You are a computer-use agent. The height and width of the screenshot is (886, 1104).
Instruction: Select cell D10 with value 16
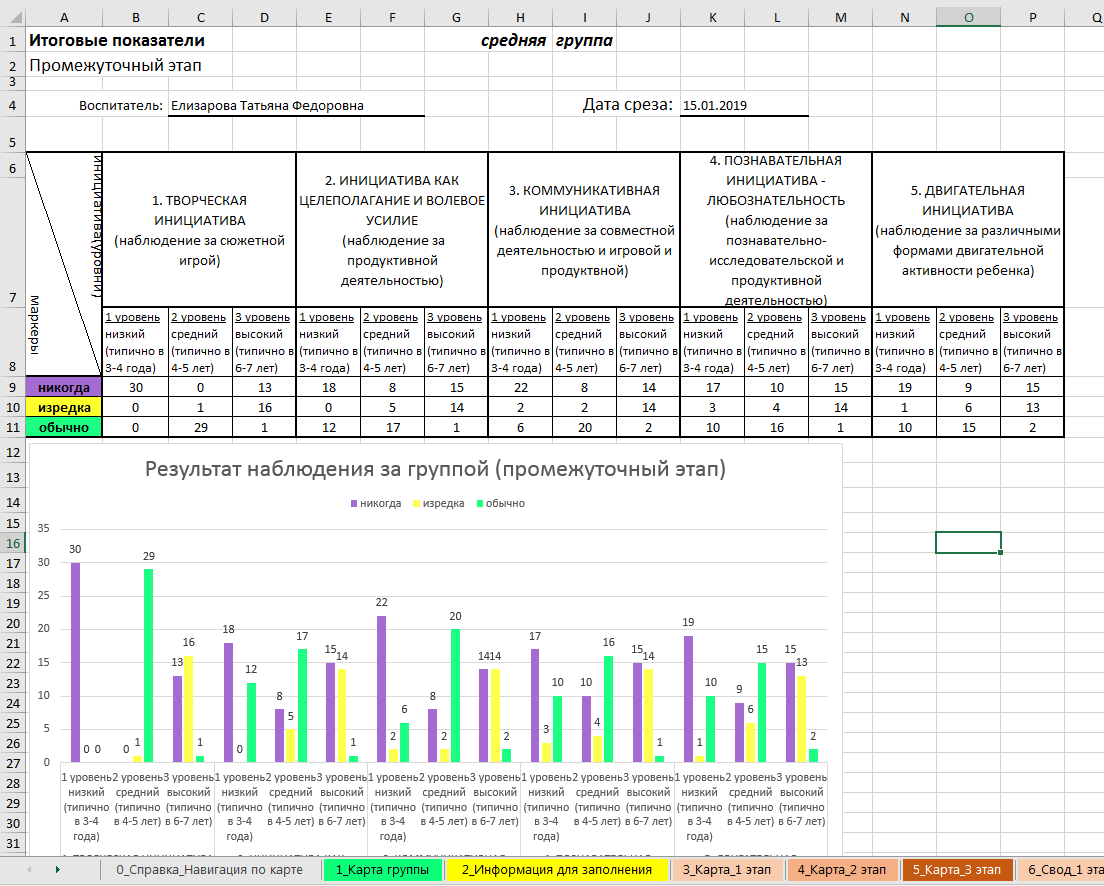[265, 407]
